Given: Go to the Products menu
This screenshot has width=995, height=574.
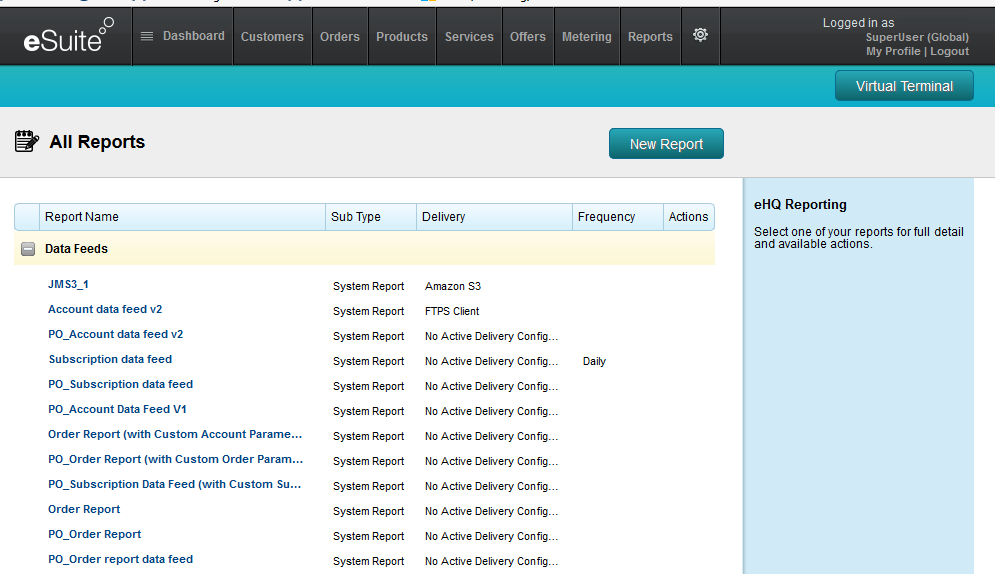Looking at the screenshot, I should click(x=402, y=37).
